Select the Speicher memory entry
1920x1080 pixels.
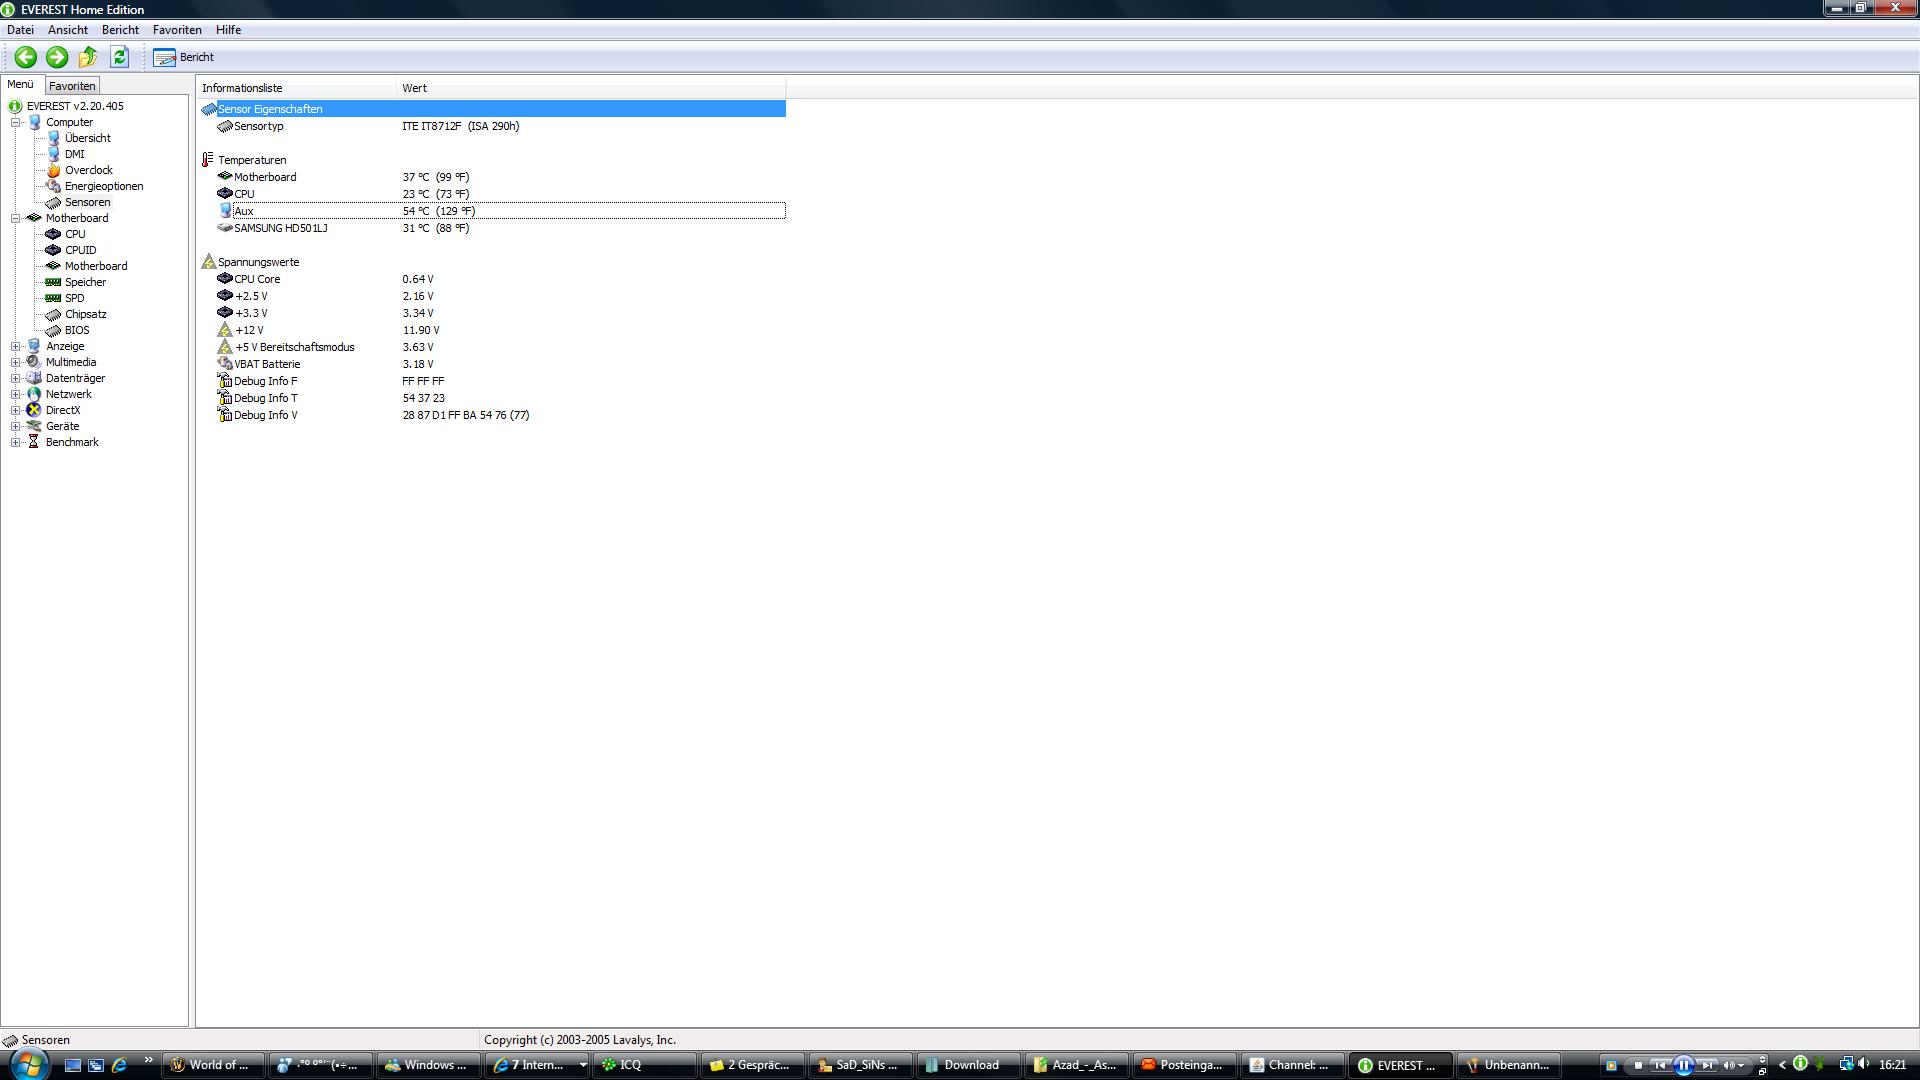85,282
